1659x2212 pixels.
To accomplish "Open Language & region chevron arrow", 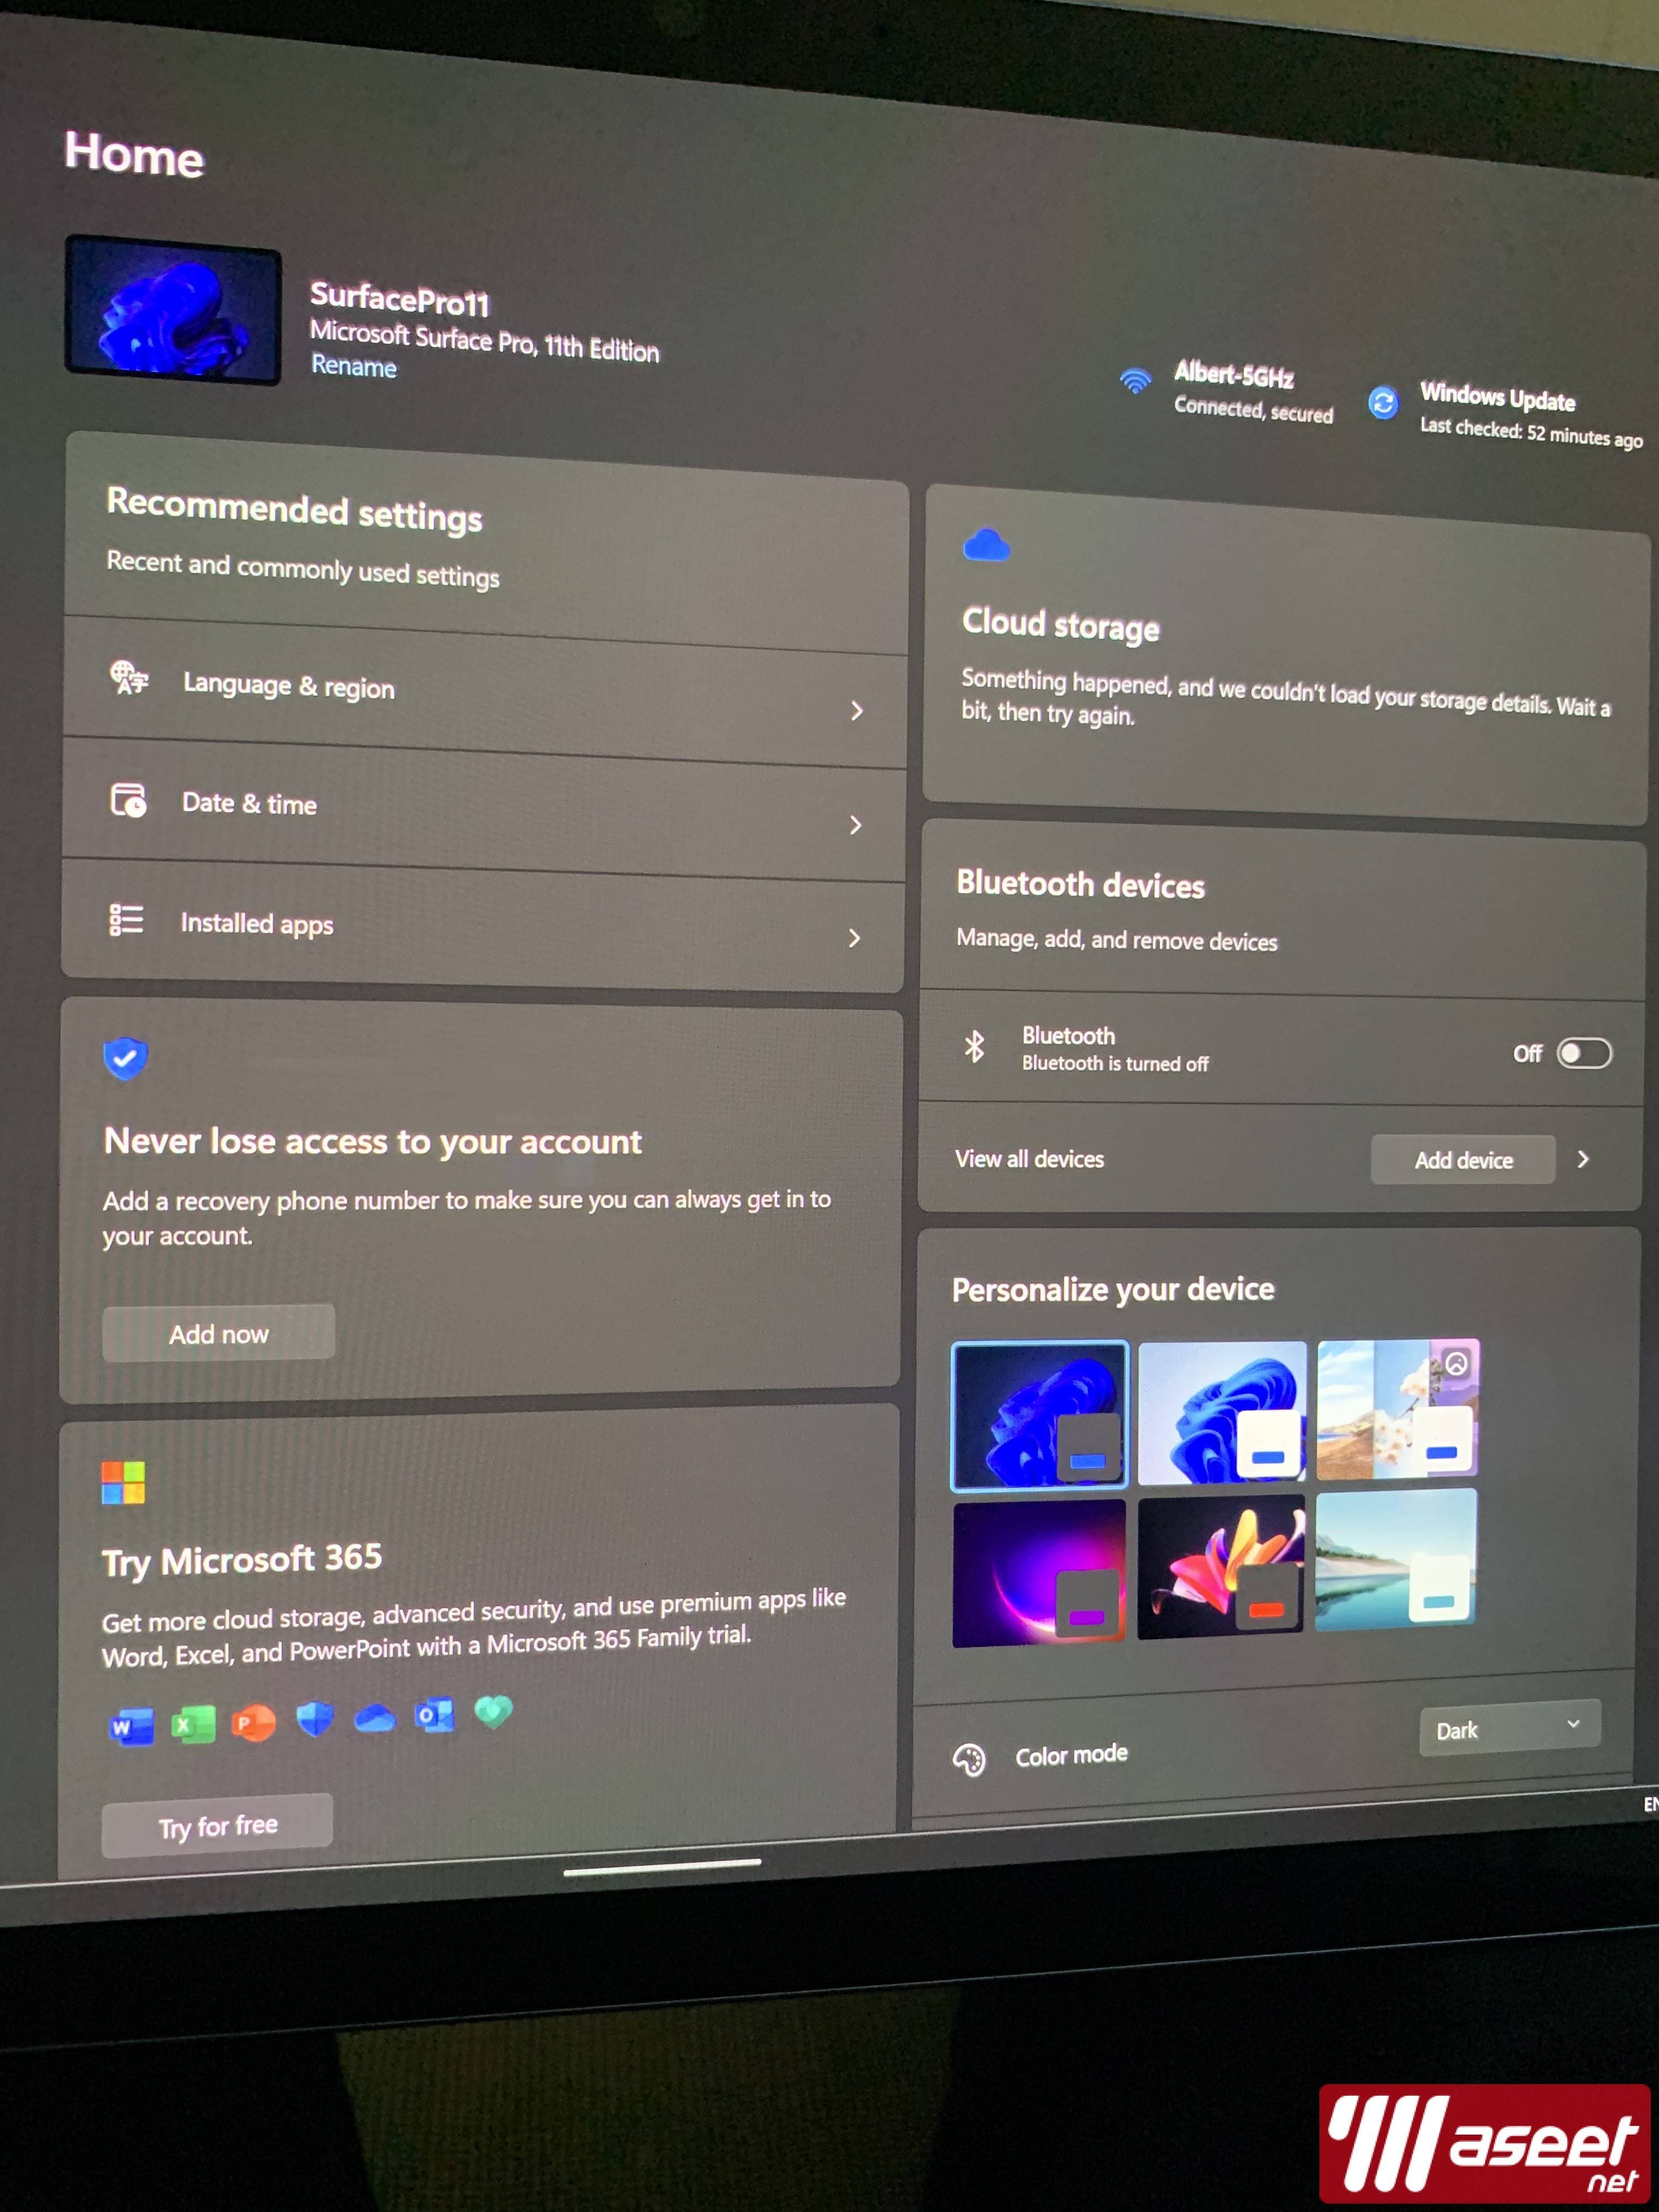I will pyautogui.click(x=856, y=711).
